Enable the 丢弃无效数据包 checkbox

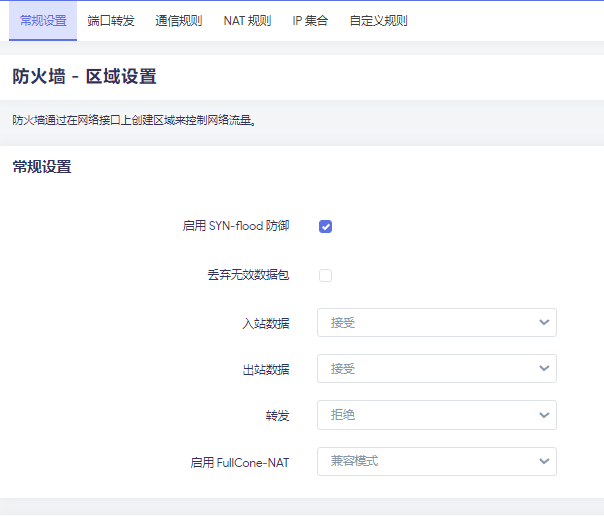[x=325, y=275]
